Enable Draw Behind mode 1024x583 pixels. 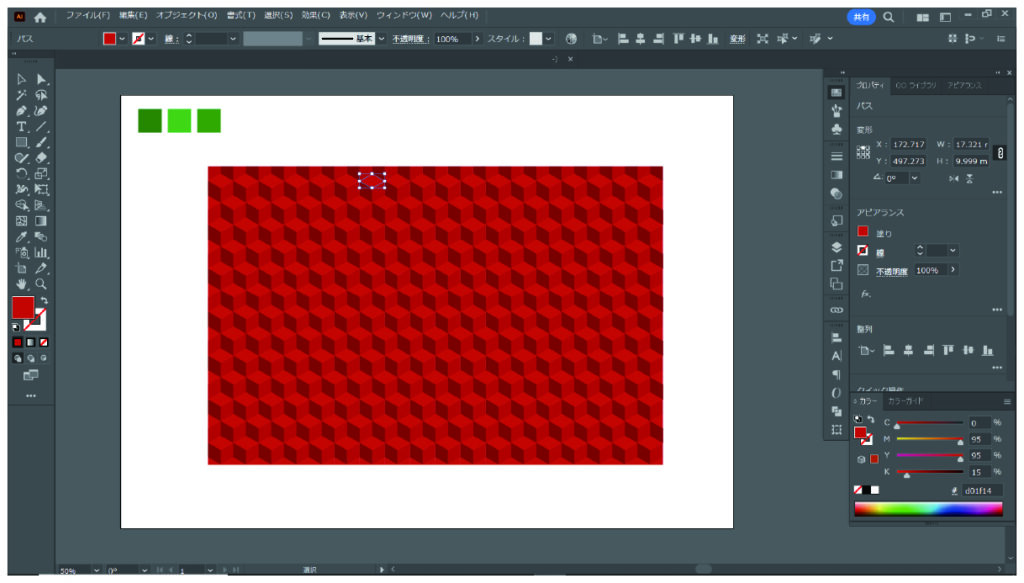31,358
